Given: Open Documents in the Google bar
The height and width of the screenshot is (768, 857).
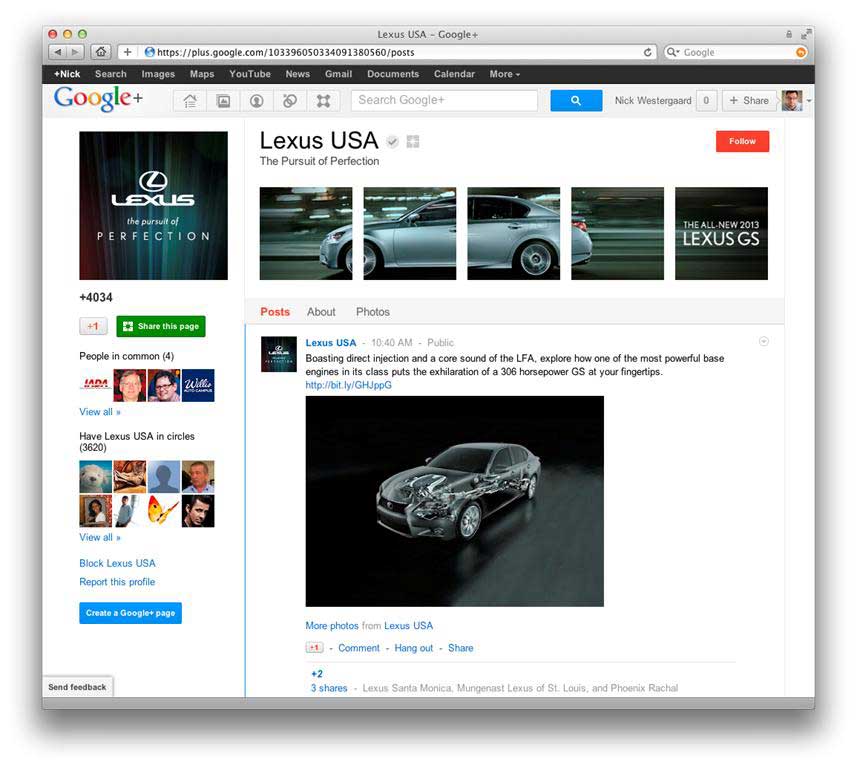Looking at the screenshot, I should [393, 74].
